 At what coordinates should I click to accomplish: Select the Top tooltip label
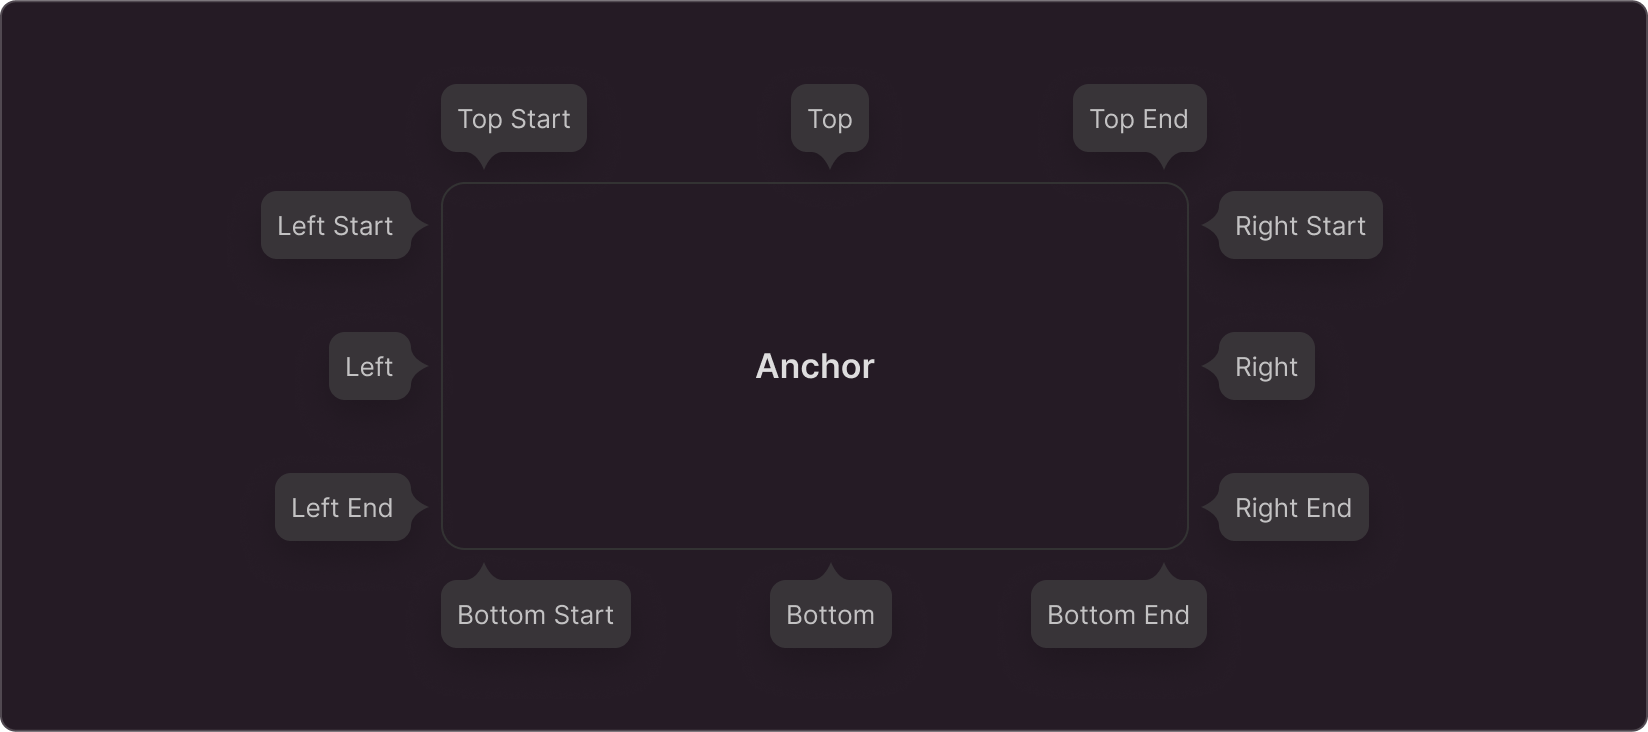click(x=829, y=119)
